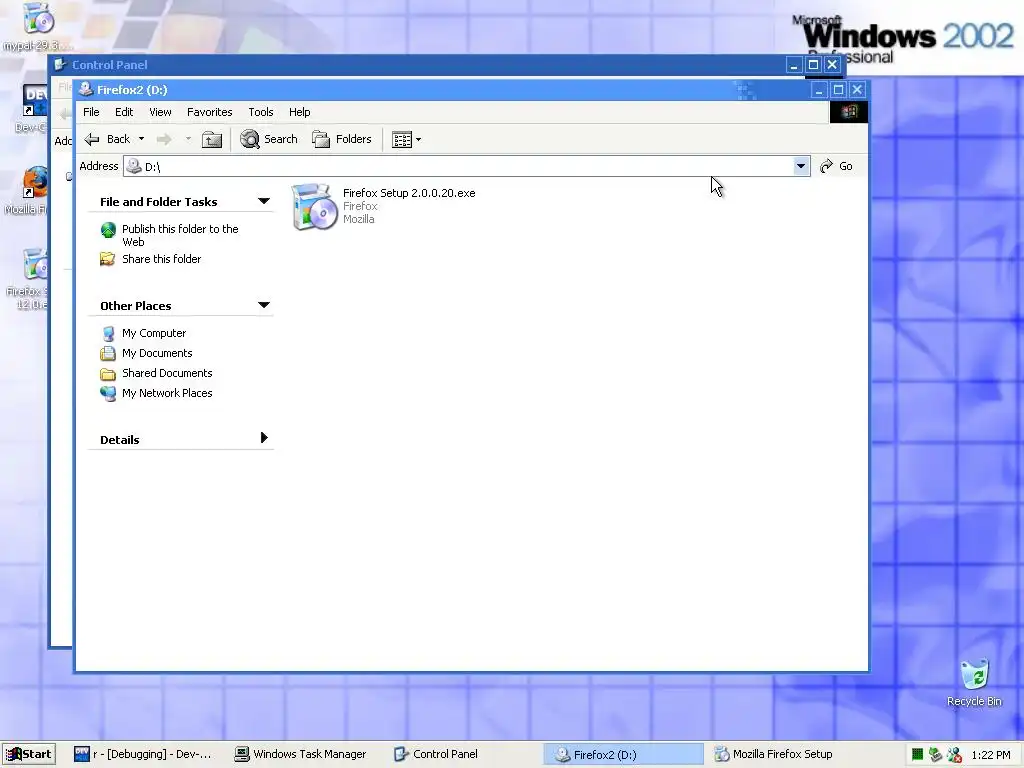Click the My Documents sidebar icon
The height and width of the screenshot is (768, 1024).
108,354
